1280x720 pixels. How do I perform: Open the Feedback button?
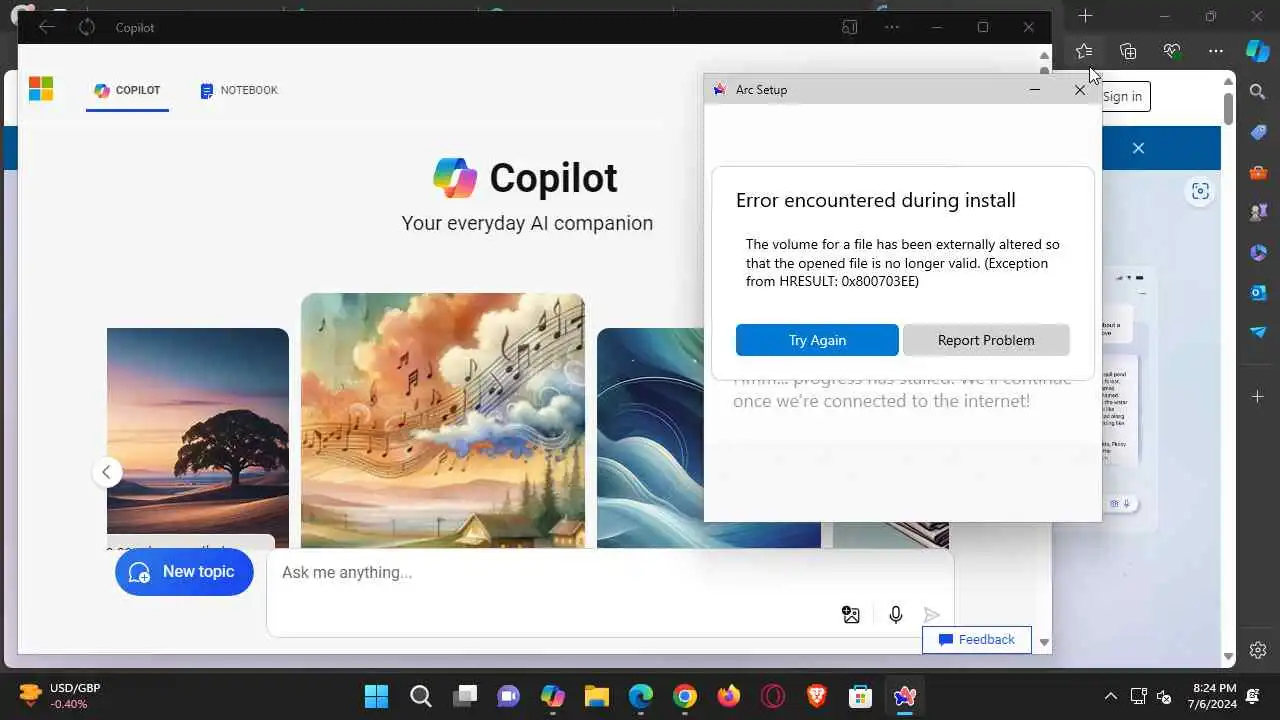coord(976,640)
